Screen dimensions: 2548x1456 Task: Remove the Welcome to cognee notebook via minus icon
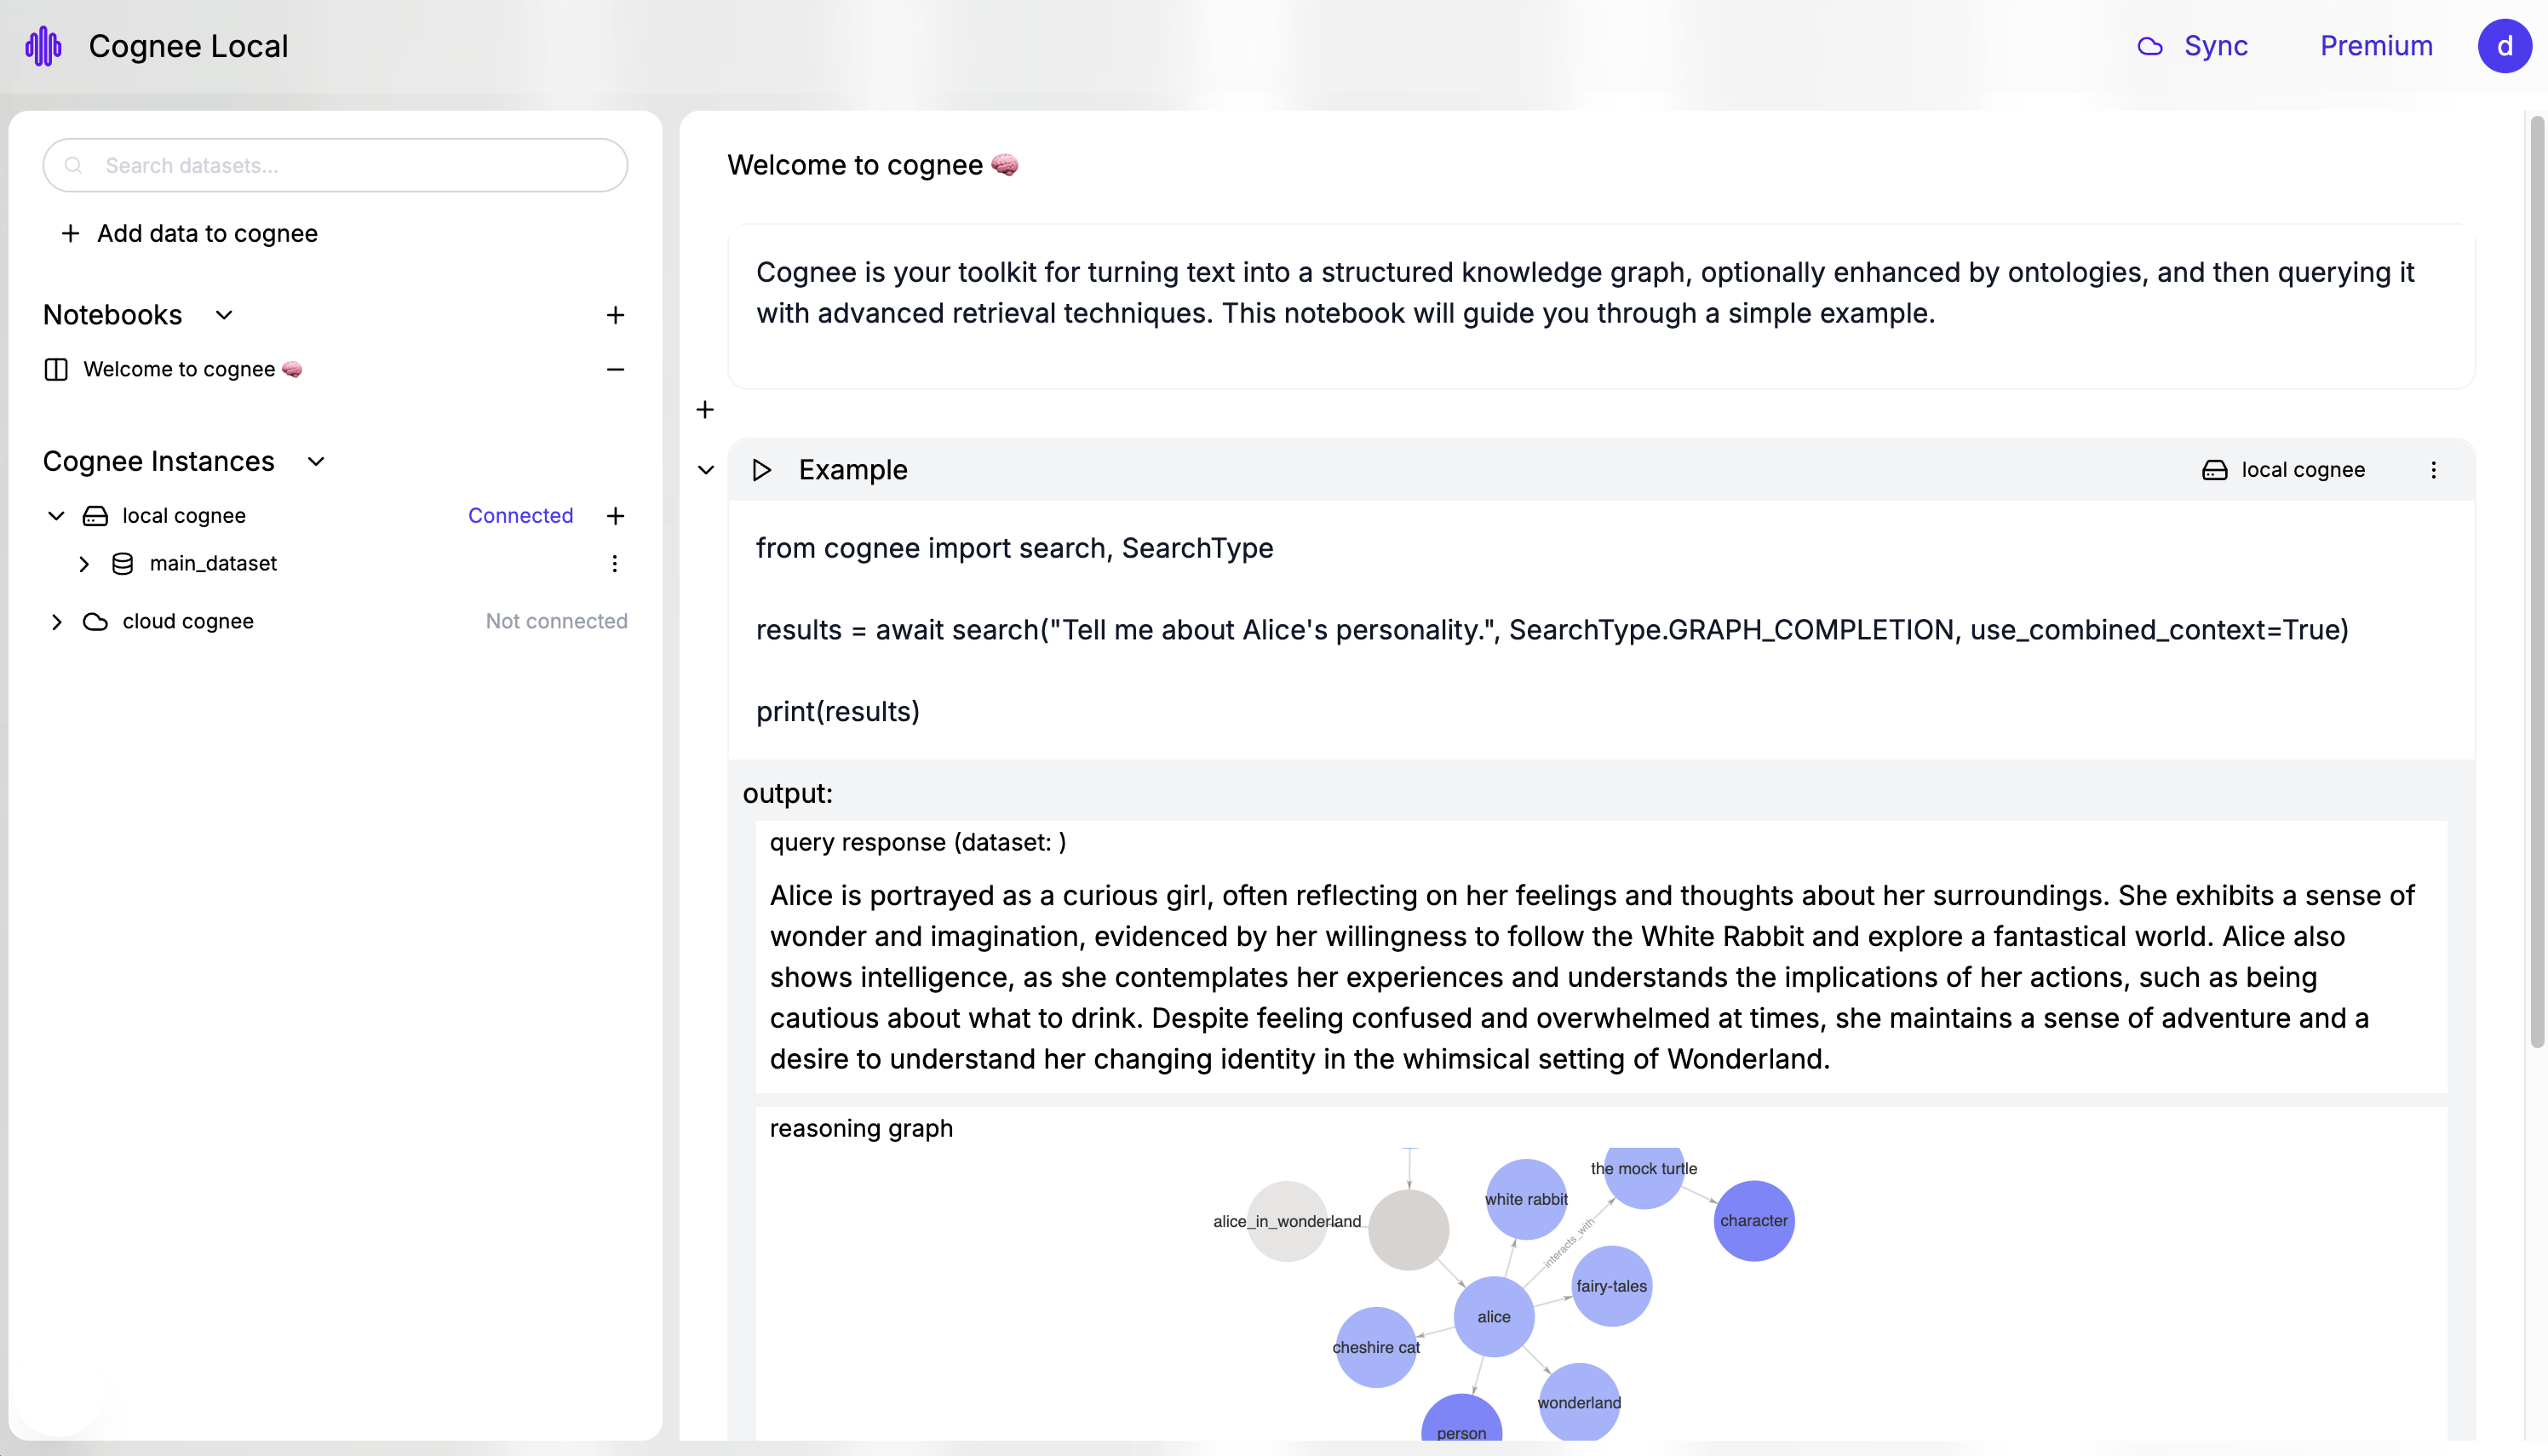click(616, 369)
